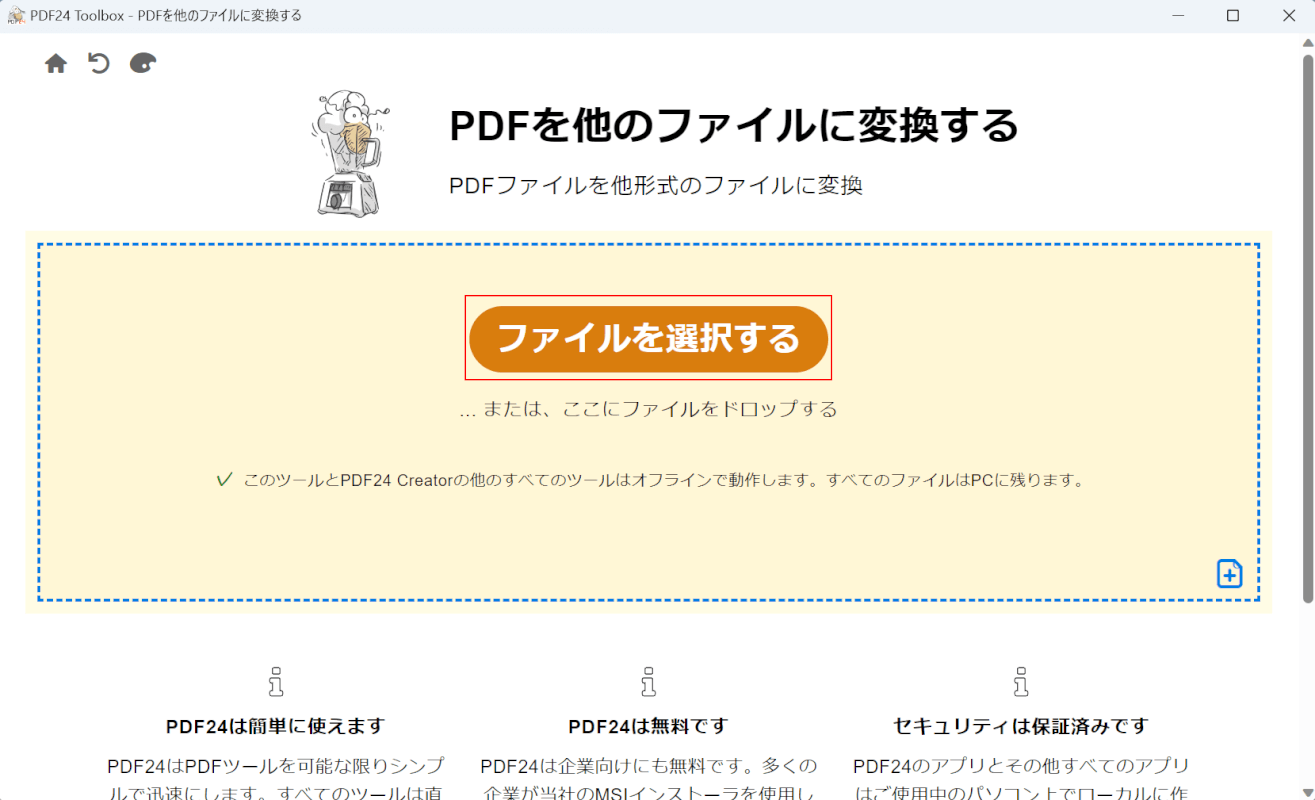Click the PDF24は無料です heading
The image size is (1315, 800).
click(648, 726)
